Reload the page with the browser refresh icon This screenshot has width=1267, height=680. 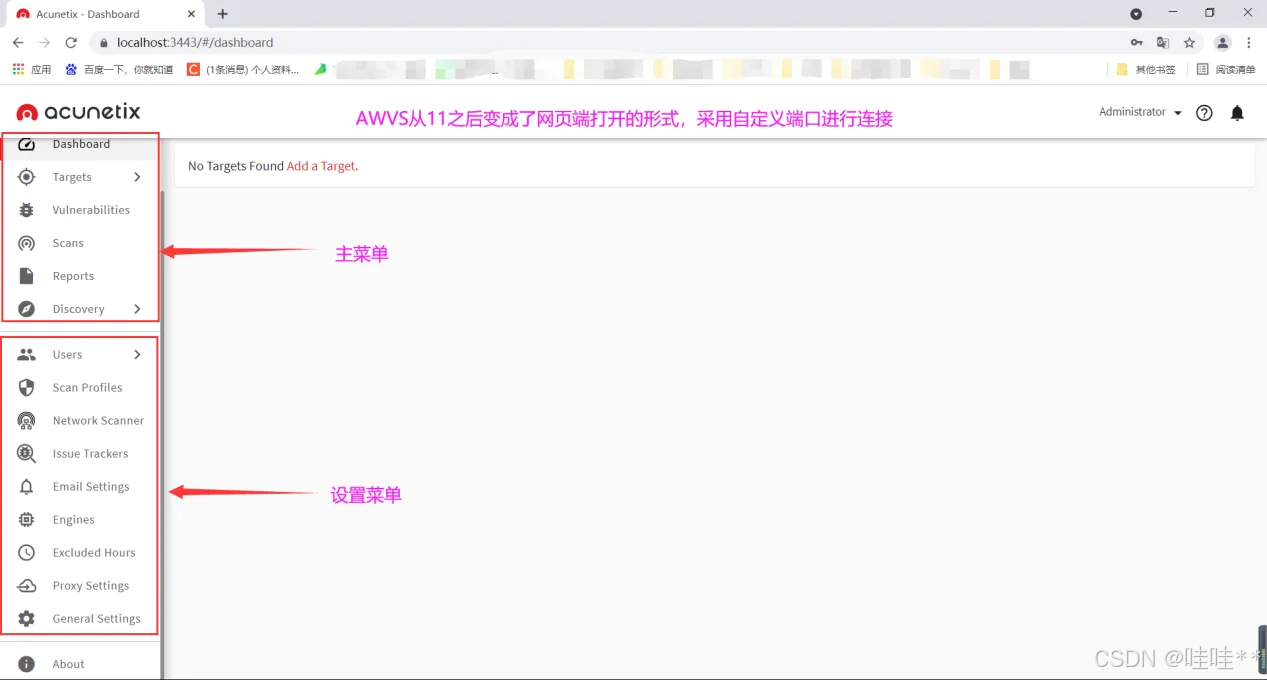(x=71, y=43)
